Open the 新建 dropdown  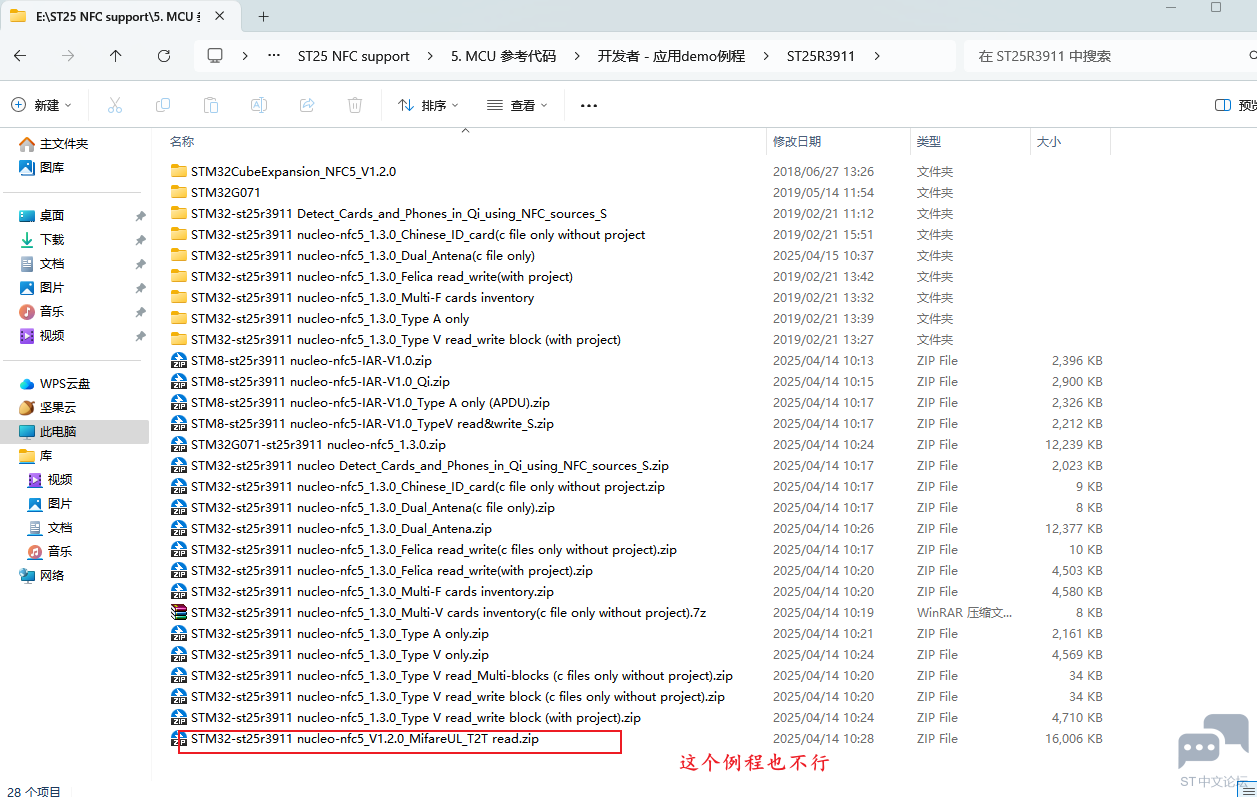42,105
